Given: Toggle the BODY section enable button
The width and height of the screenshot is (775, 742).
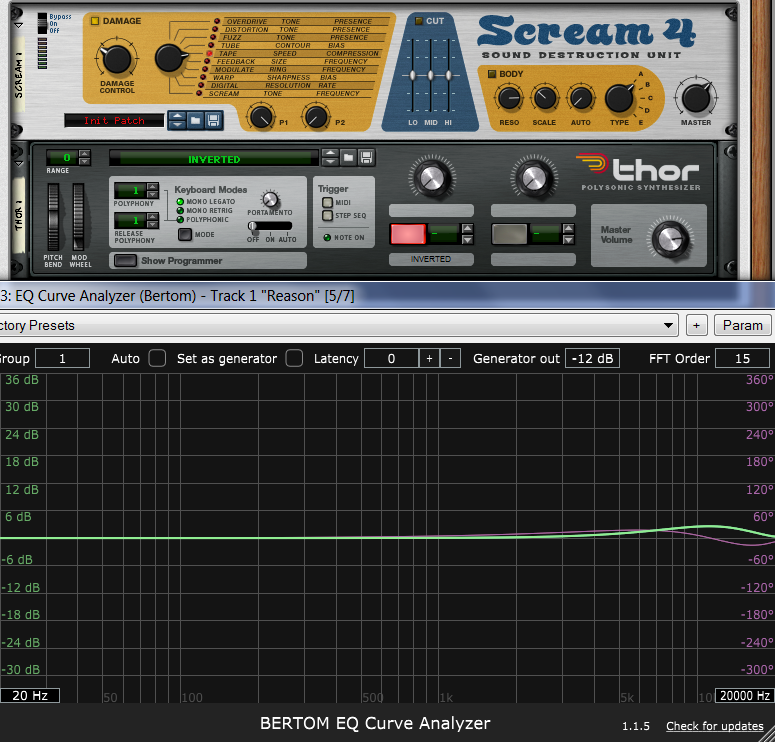Looking at the screenshot, I should point(492,74).
